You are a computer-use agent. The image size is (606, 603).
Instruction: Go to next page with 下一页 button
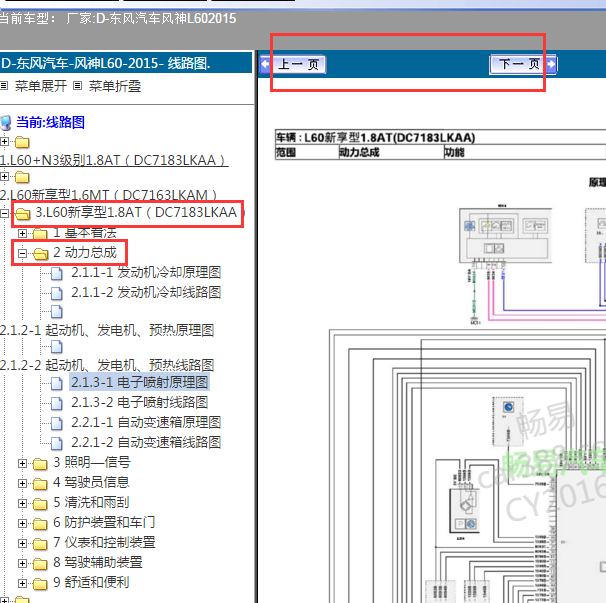click(523, 64)
